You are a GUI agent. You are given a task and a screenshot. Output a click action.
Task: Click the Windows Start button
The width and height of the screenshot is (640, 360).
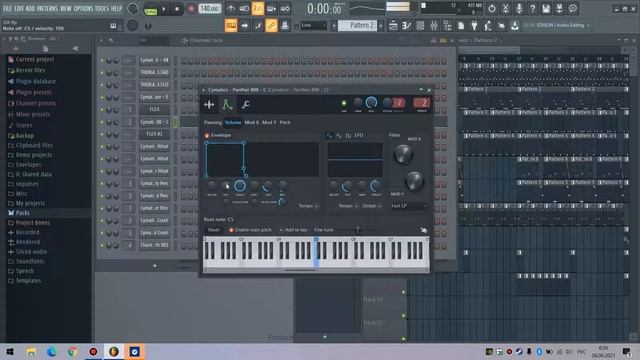pos(10,352)
